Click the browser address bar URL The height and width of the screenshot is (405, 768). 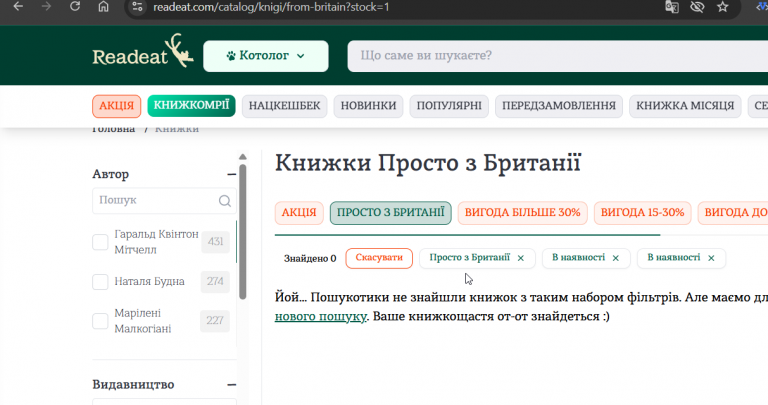tap(271, 7)
